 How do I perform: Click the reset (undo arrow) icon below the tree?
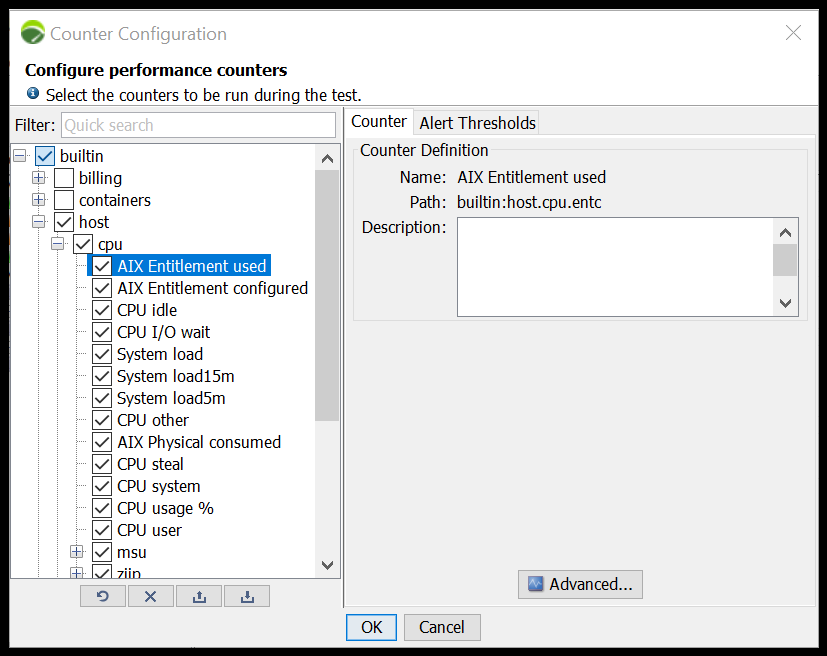coord(103,596)
